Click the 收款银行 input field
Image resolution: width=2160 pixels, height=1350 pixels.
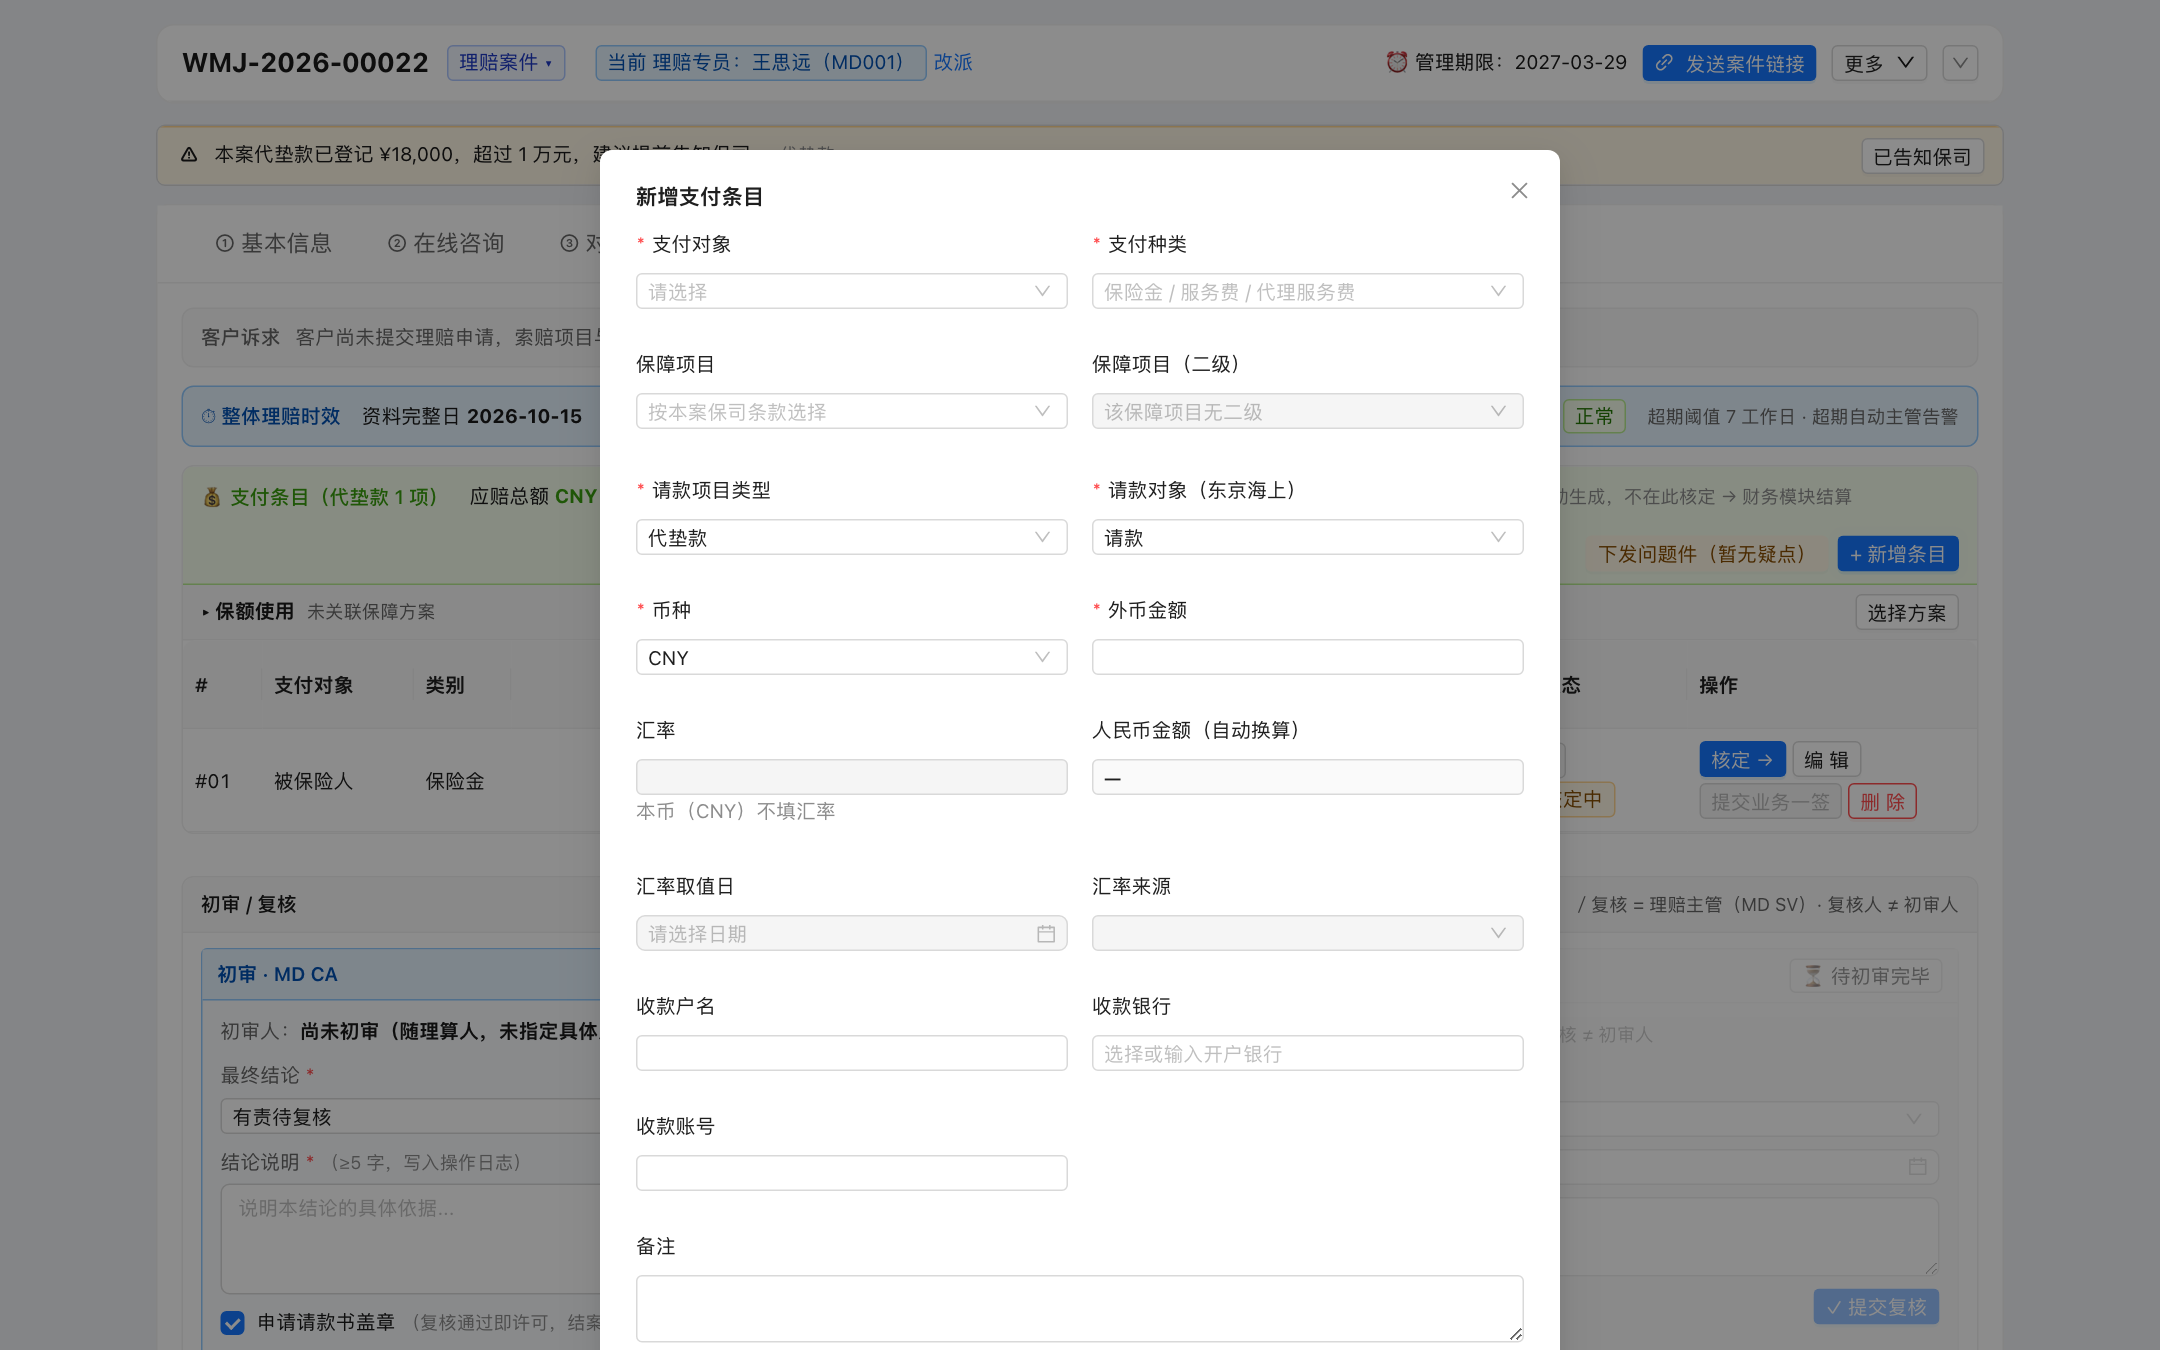[1308, 1053]
